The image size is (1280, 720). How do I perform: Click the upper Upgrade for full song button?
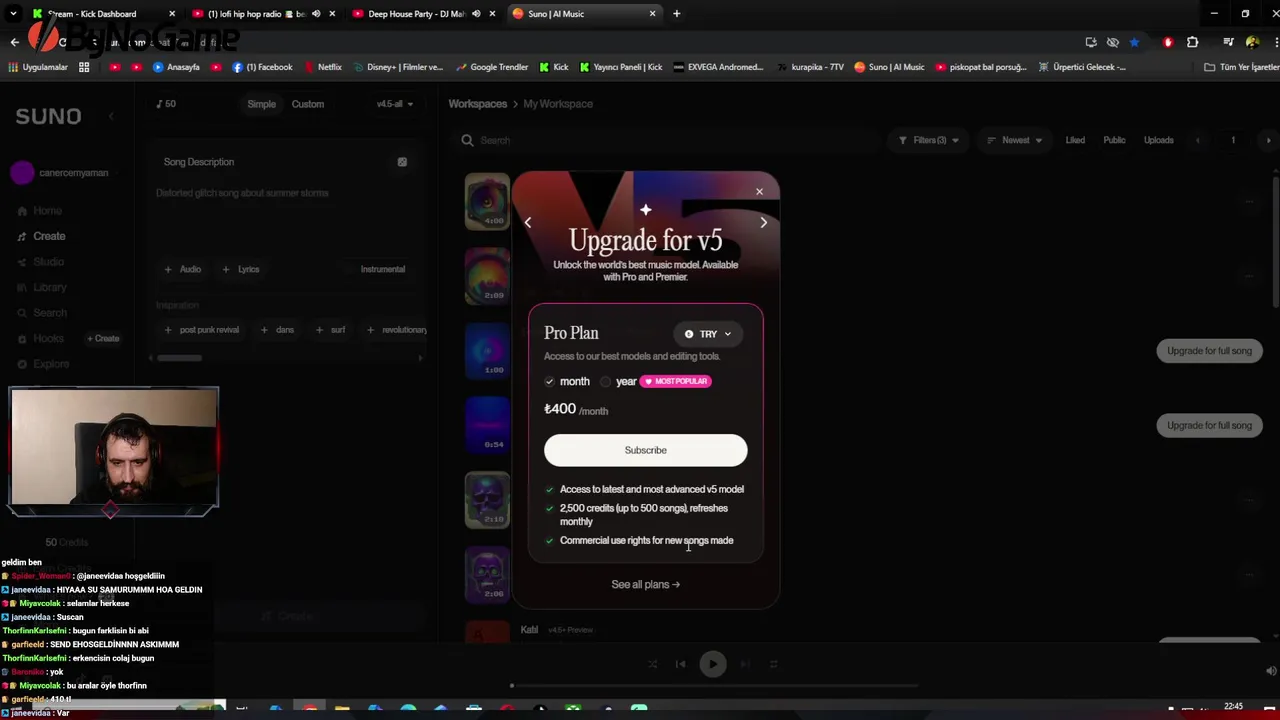(1209, 351)
